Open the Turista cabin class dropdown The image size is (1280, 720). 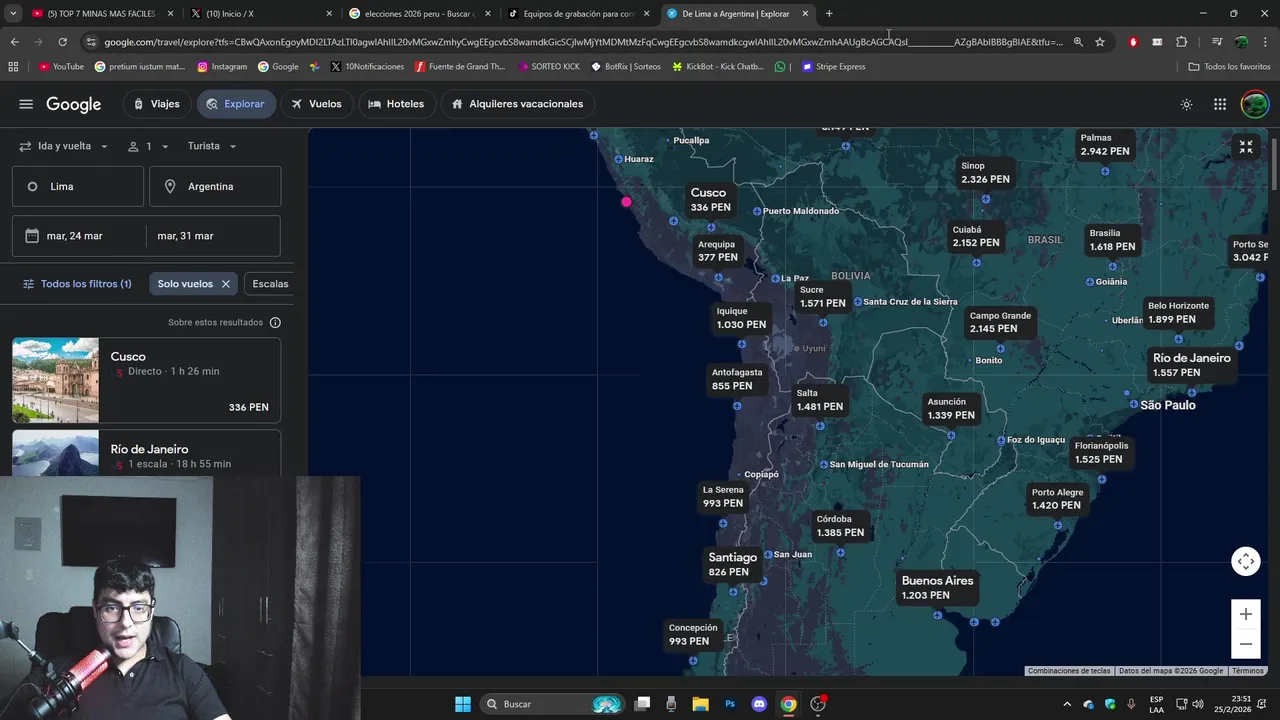[x=212, y=146]
